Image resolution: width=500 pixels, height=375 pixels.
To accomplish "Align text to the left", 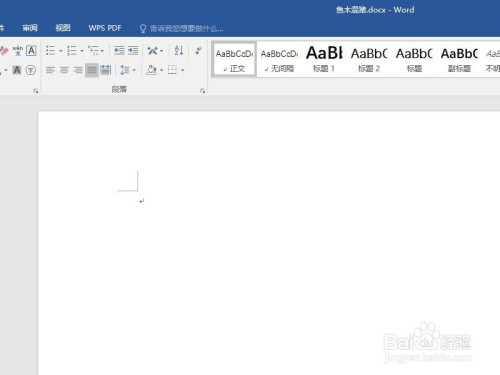I will click(x=50, y=70).
